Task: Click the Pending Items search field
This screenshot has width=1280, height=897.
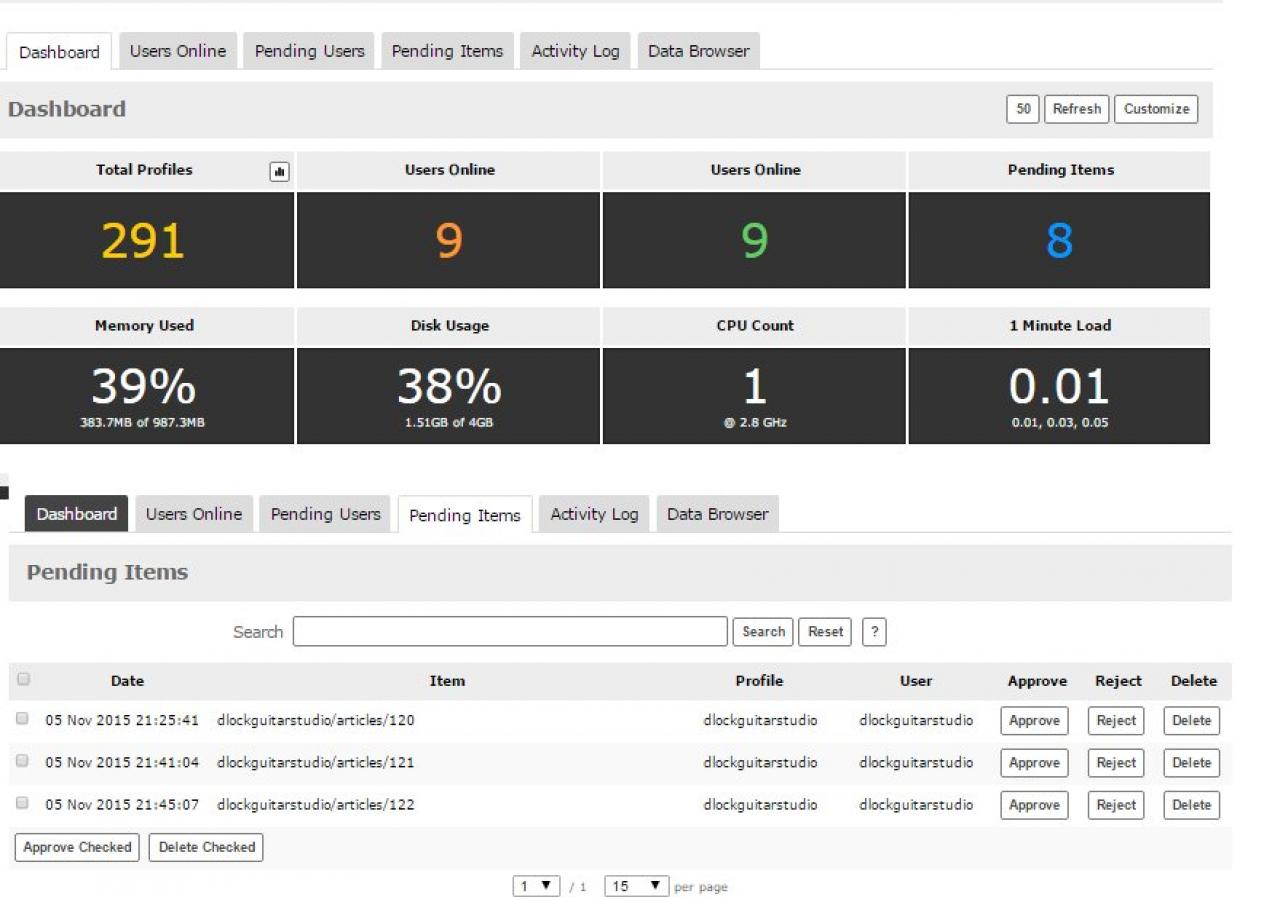Action: [x=510, y=632]
